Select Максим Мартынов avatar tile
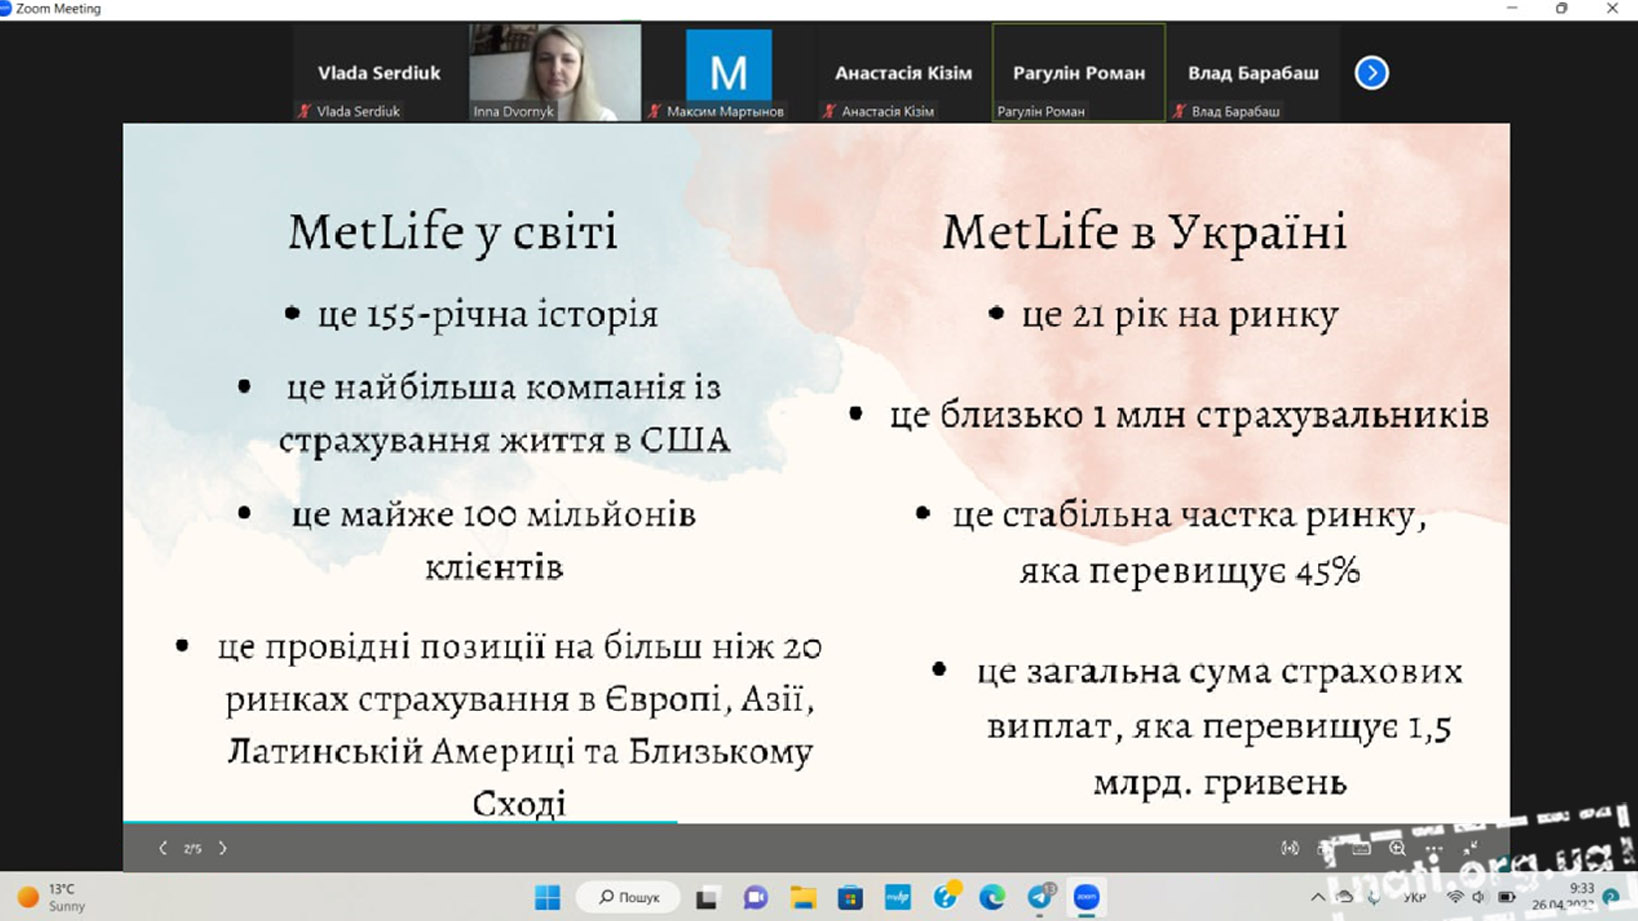Image resolution: width=1638 pixels, height=921 pixels. coord(729,72)
